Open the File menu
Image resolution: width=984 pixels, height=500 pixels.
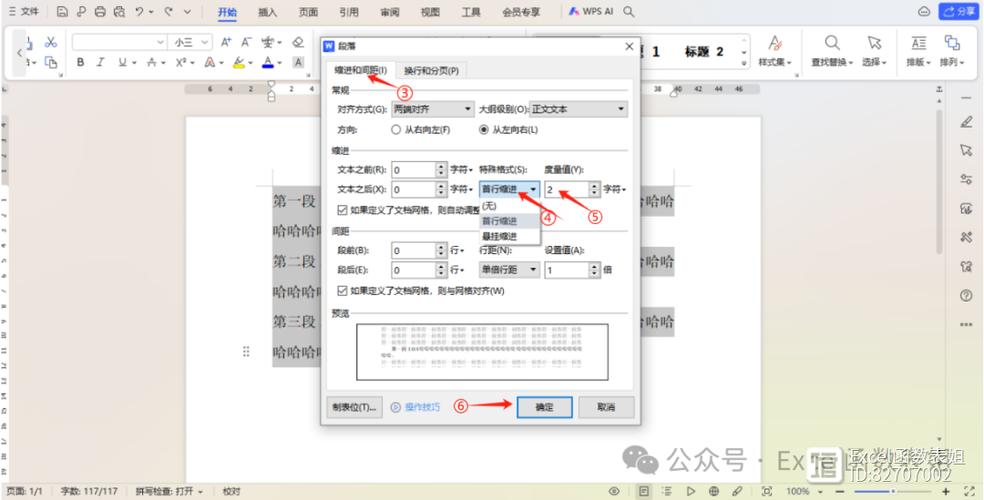pyautogui.click(x=24, y=11)
